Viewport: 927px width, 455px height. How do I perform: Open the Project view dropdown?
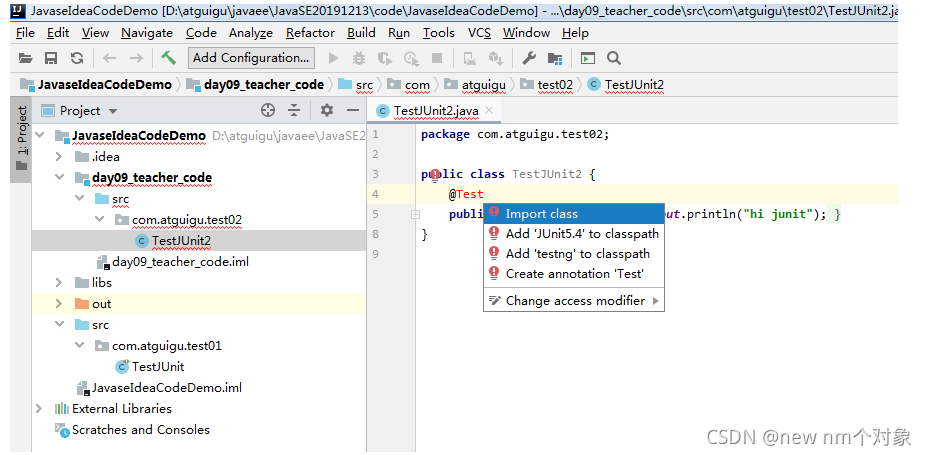pos(113,111)
